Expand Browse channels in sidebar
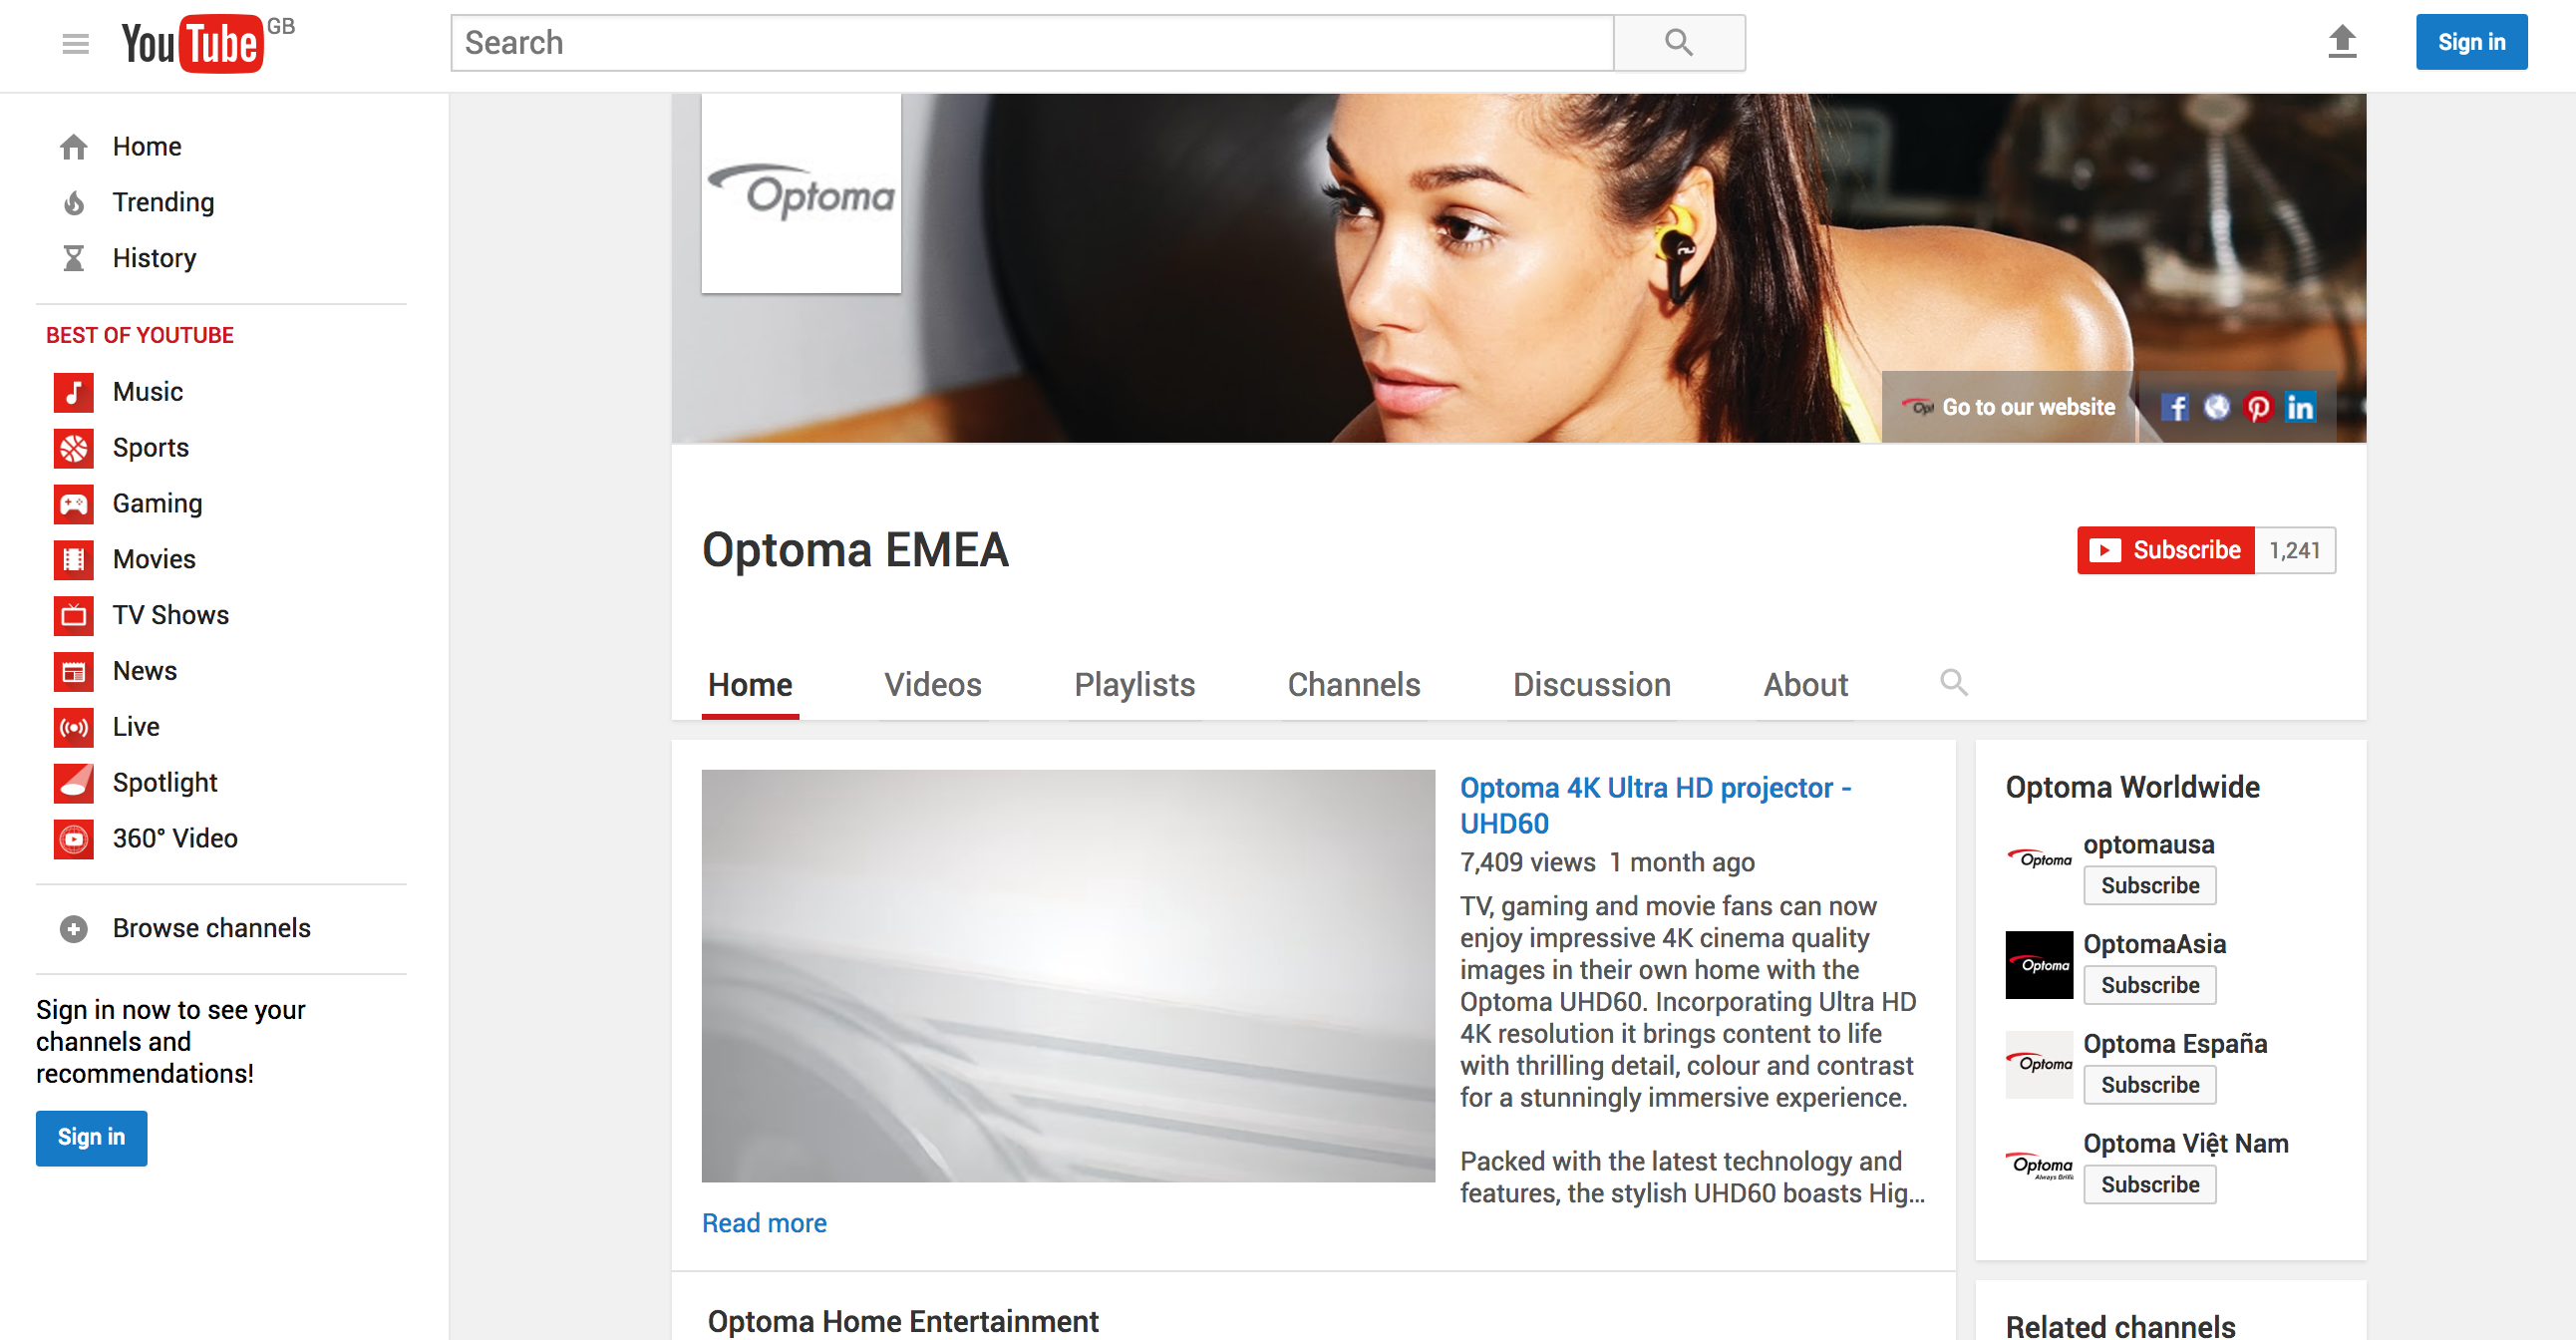 pos(211,928)
